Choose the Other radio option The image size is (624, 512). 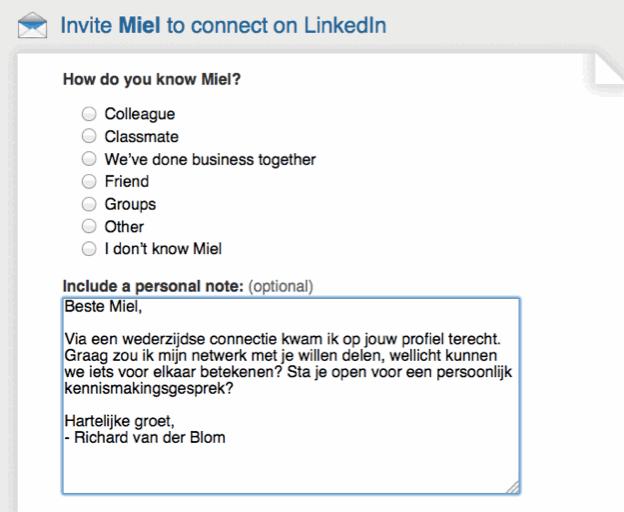tap(90, 226)
